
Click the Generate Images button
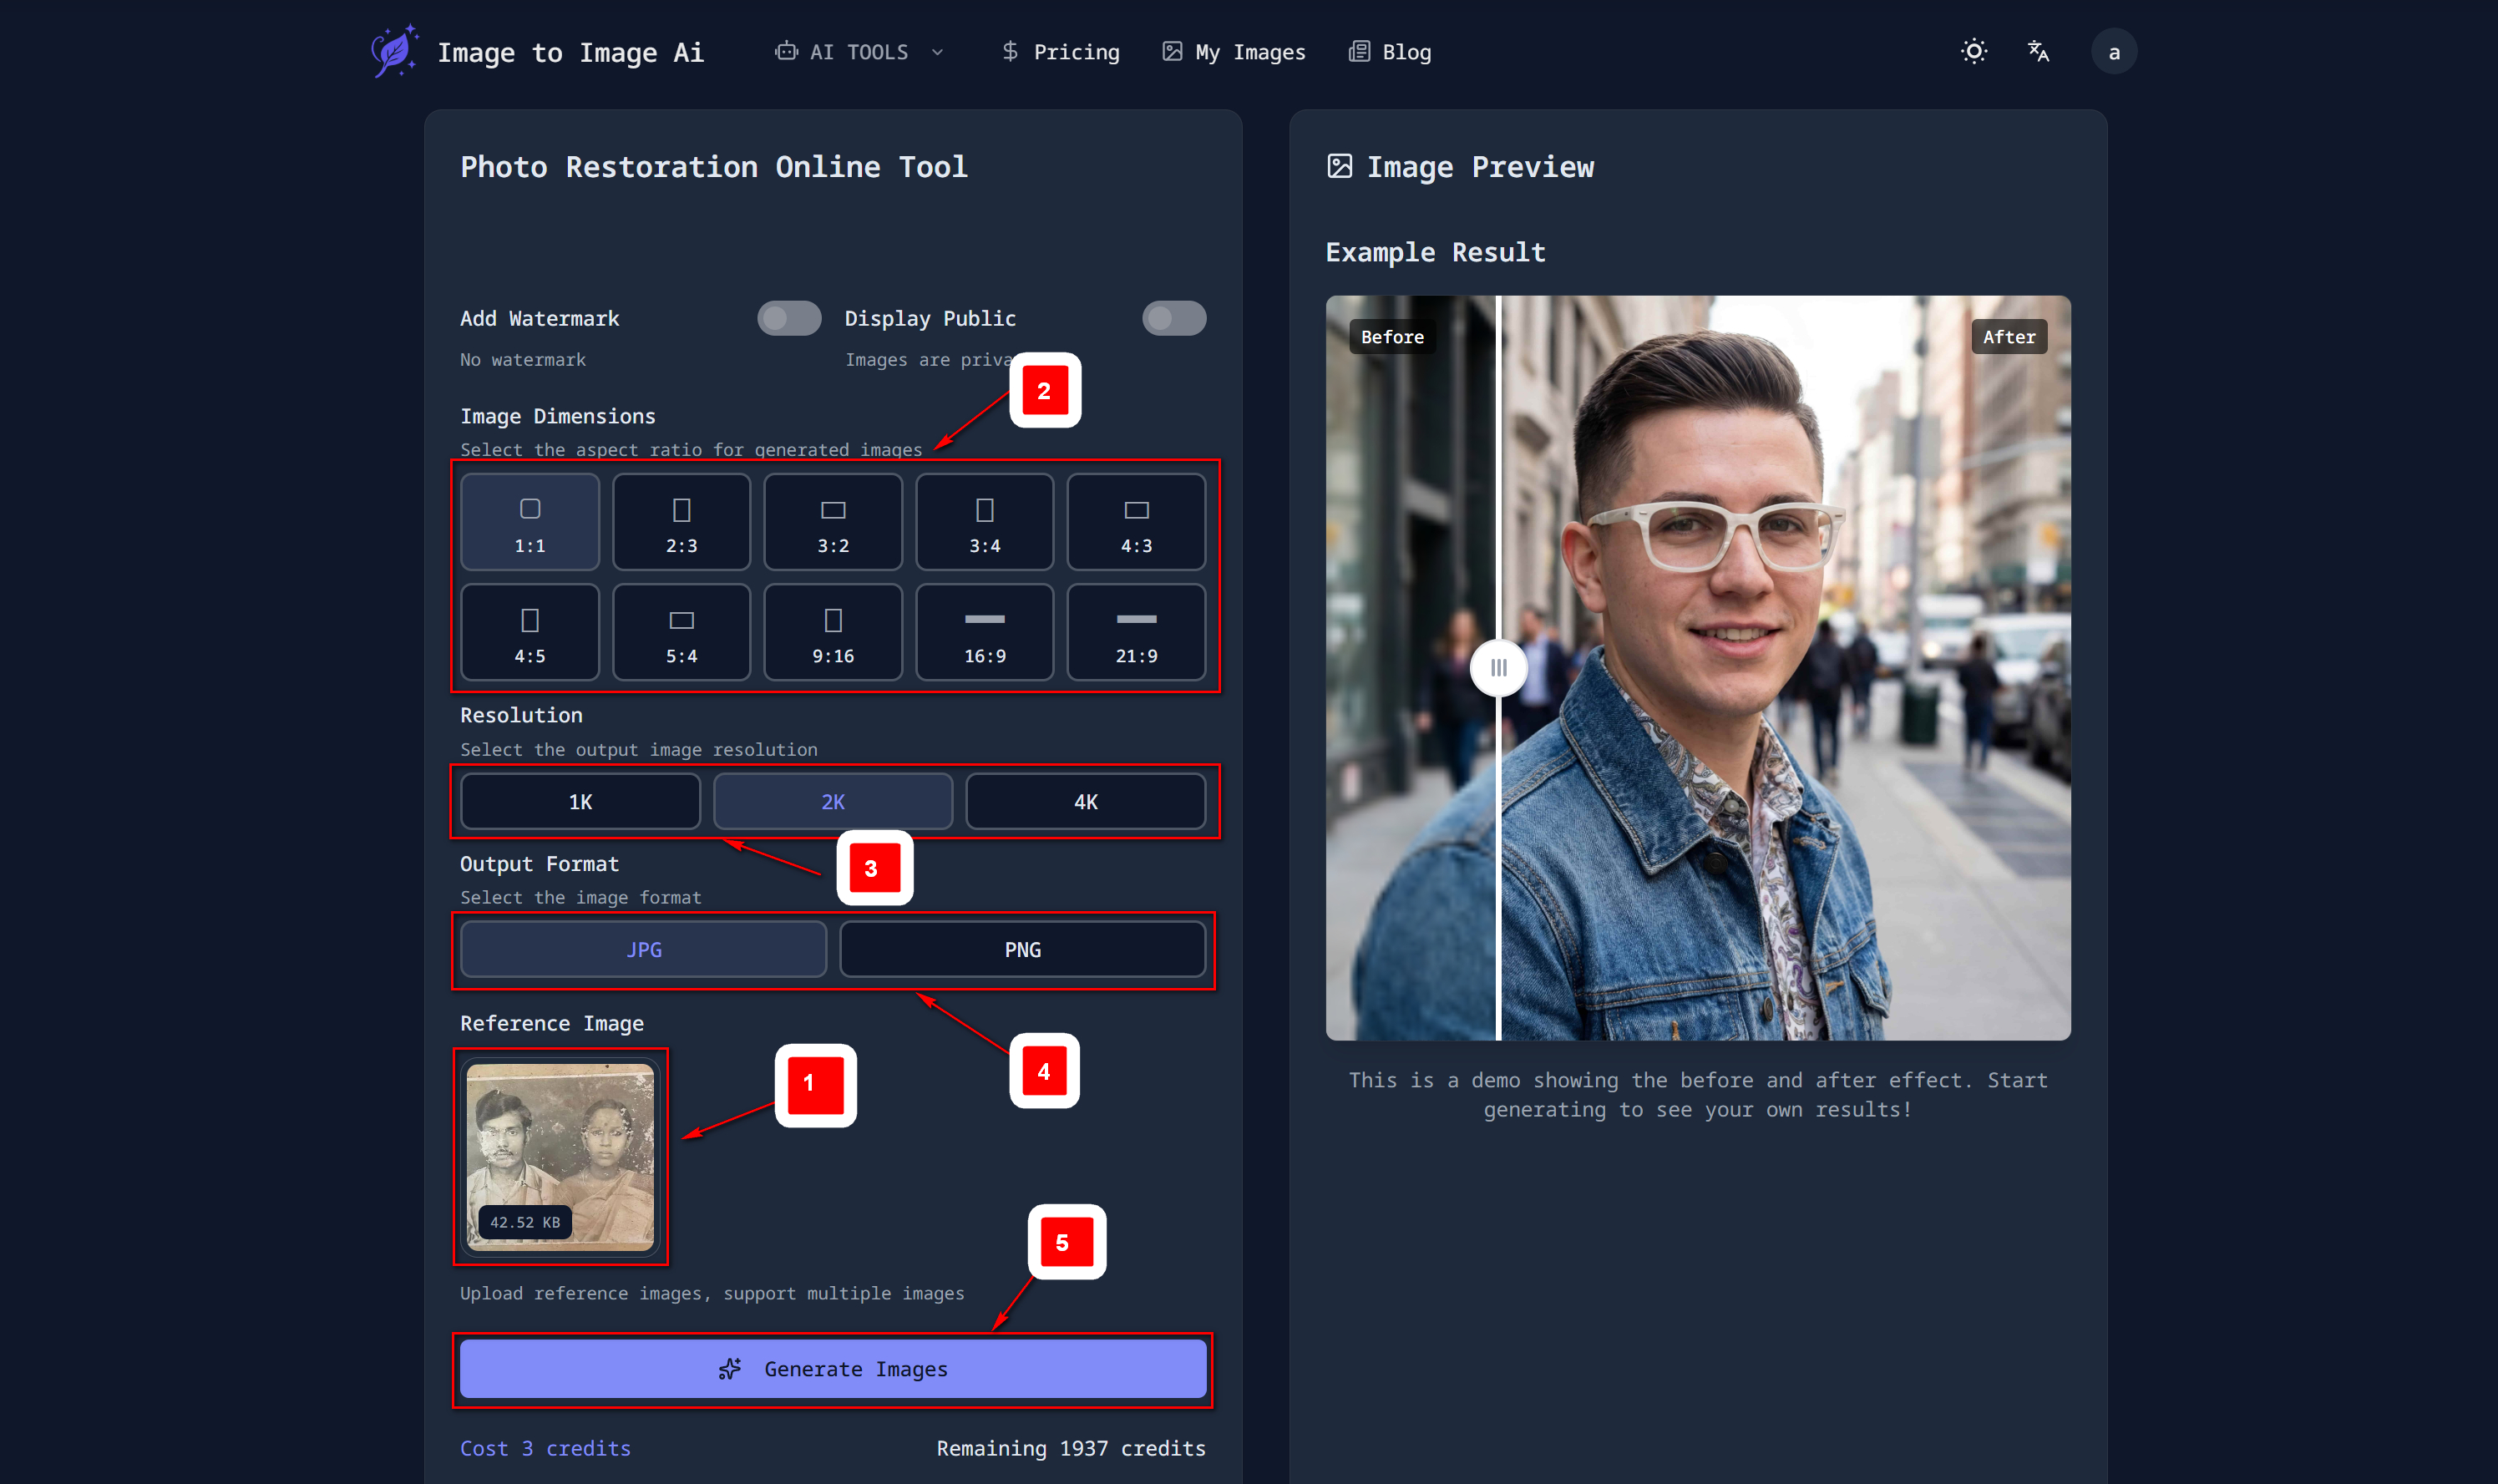pos(832,1369)
